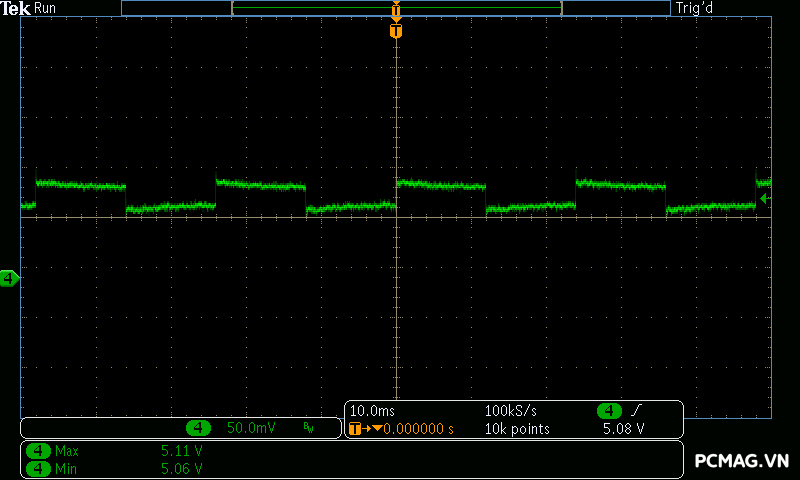This screenshot has height=480, width=800.
Task: Click the bandwidth limit Bw indicator
Action: click(308, 428)
